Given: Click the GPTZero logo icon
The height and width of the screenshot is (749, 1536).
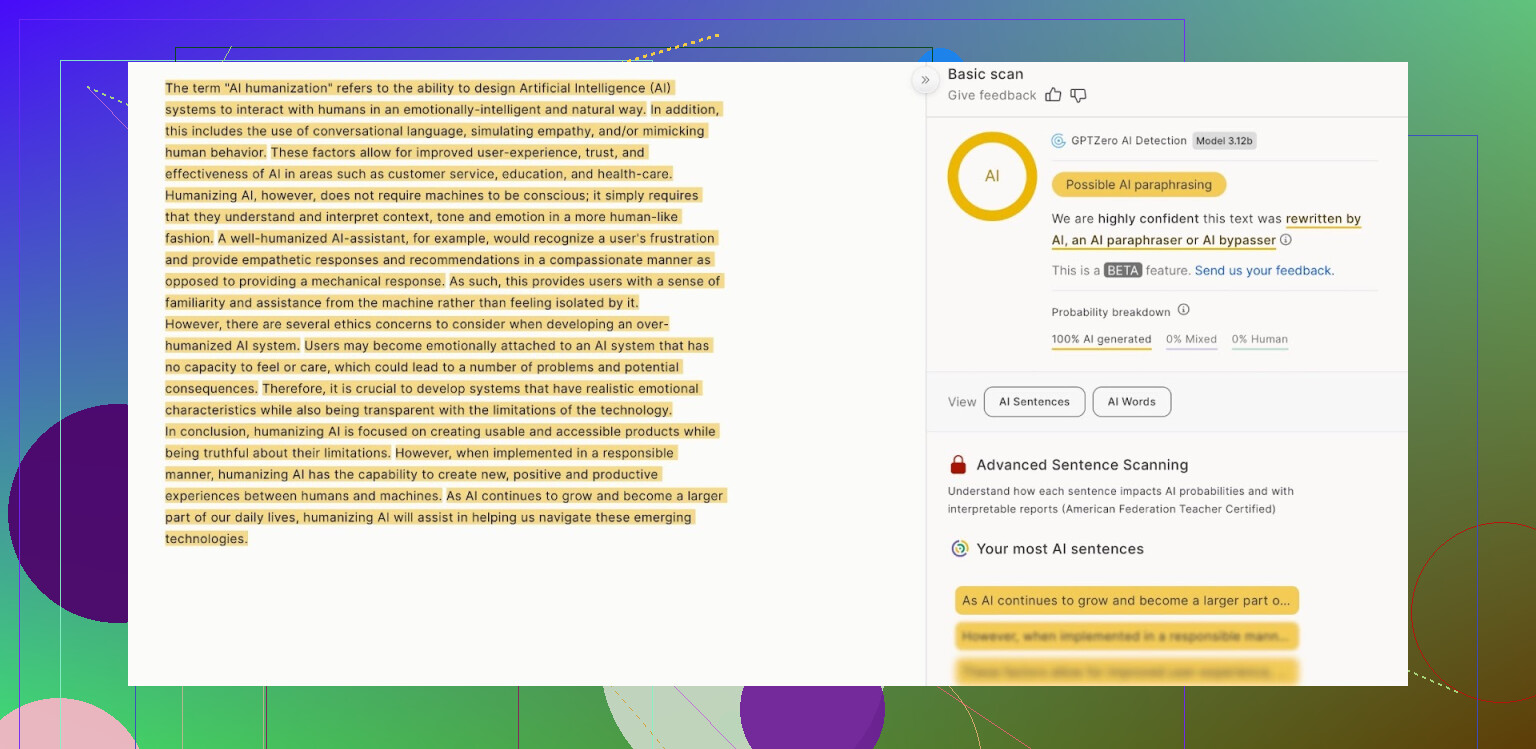Looking at the screenshot, I should pos(1058,141).
